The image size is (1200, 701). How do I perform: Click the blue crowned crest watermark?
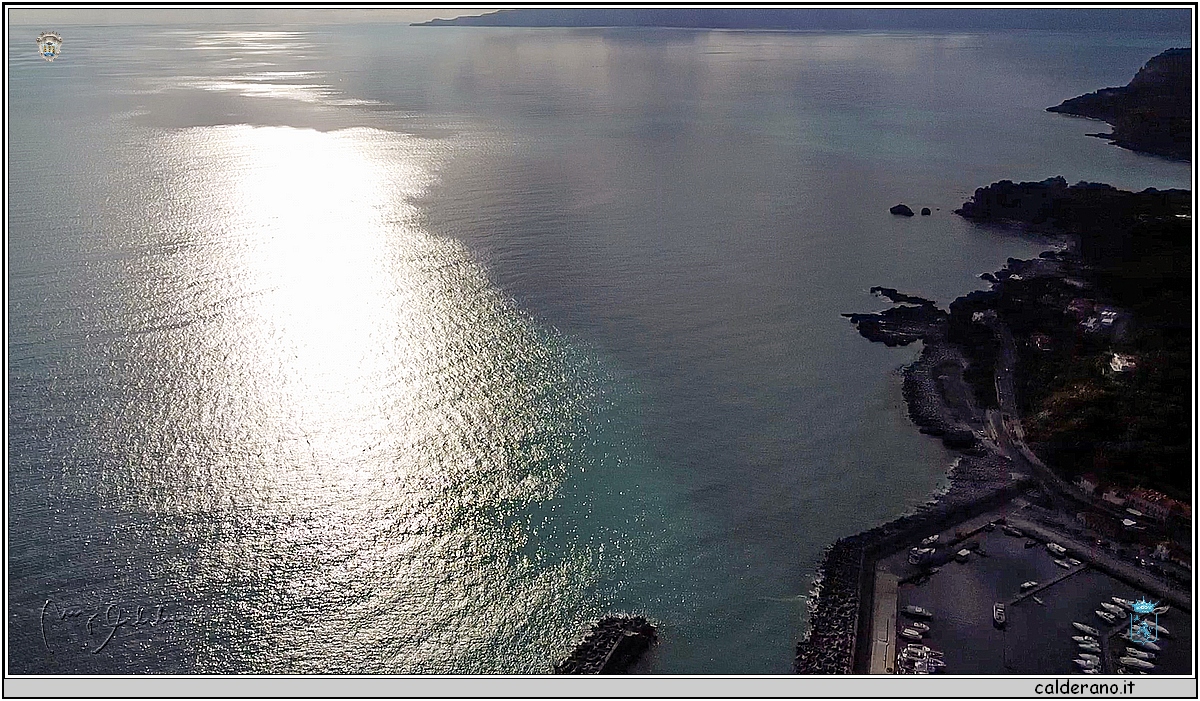pyautogui.click(x=1143, y=620)
